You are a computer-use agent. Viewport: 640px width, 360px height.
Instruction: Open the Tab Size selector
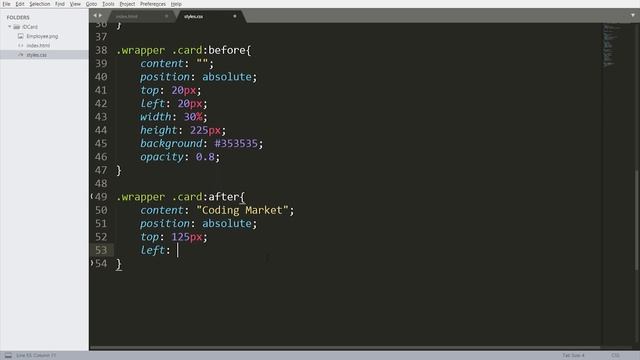coord(573,356)
